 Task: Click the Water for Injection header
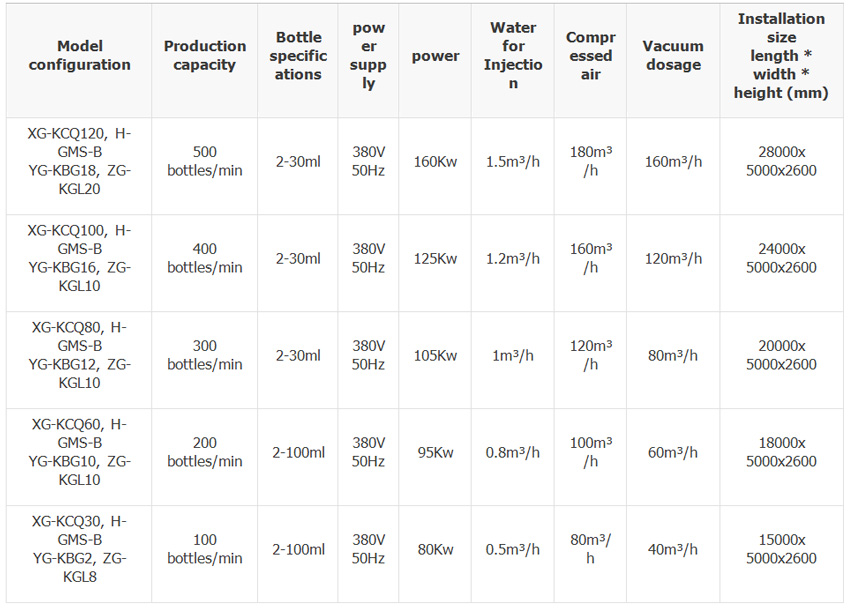[513, 56]
